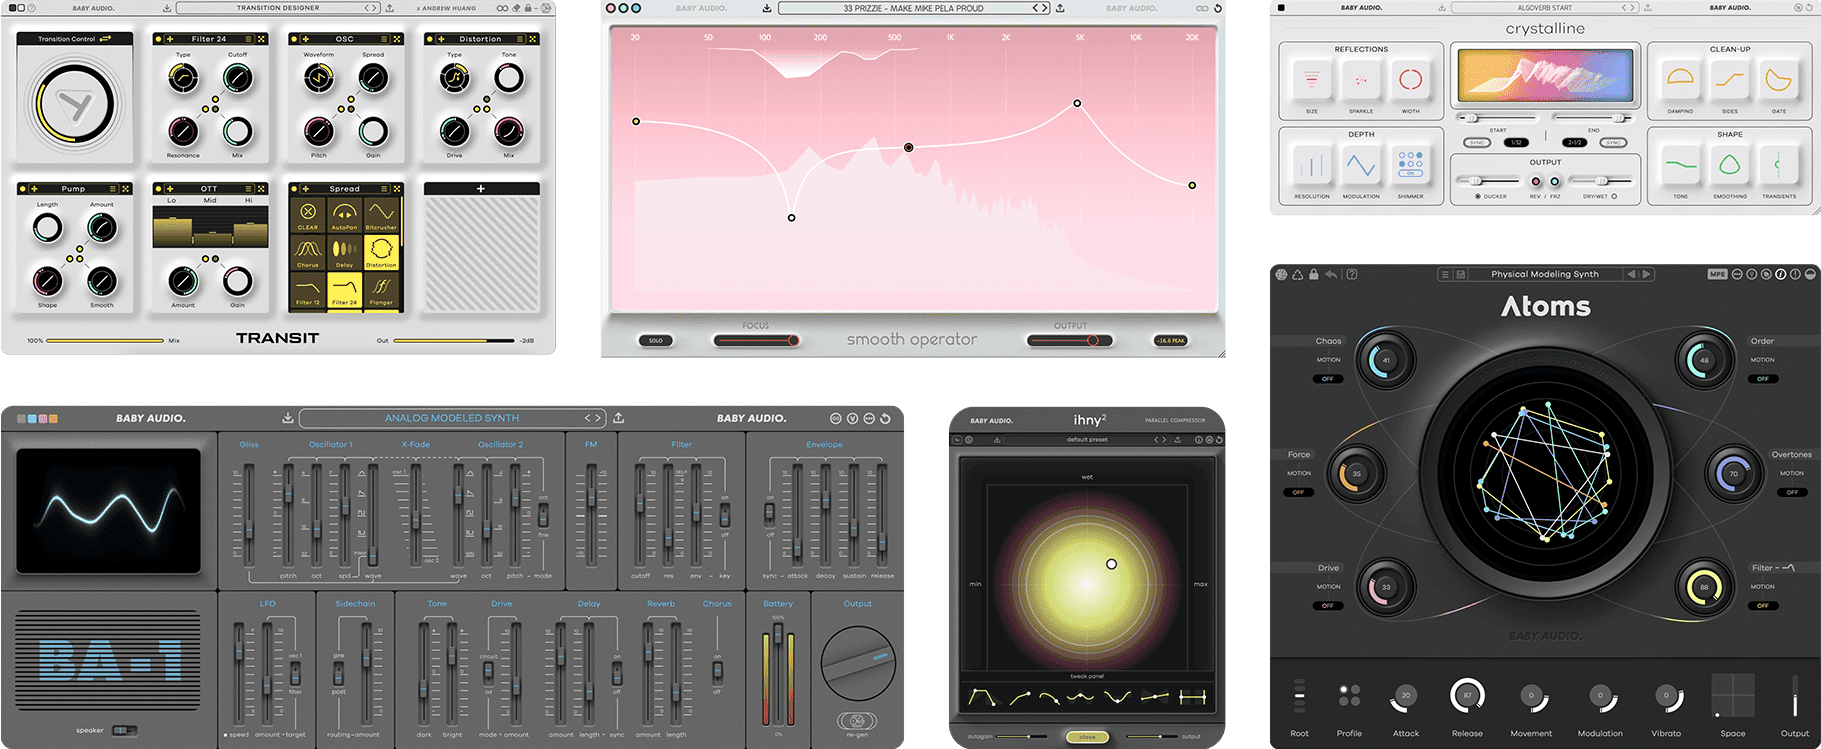Viewport: 1821px width, 749px height.
Task: Click the large Output knob on BA-1
Action: [858, 663]
